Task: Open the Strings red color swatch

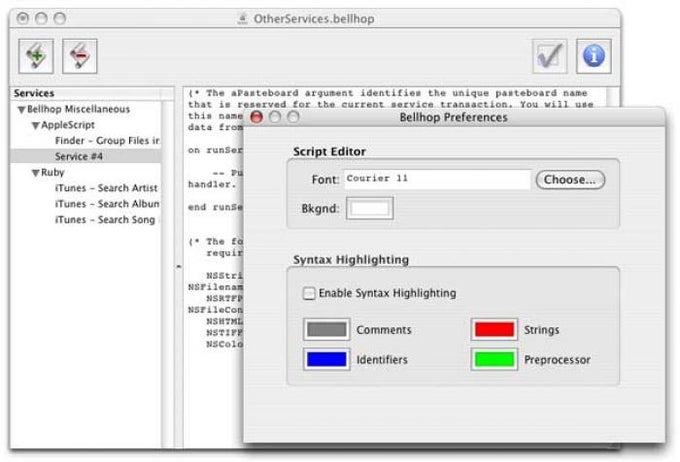Action: click(494, 330)
